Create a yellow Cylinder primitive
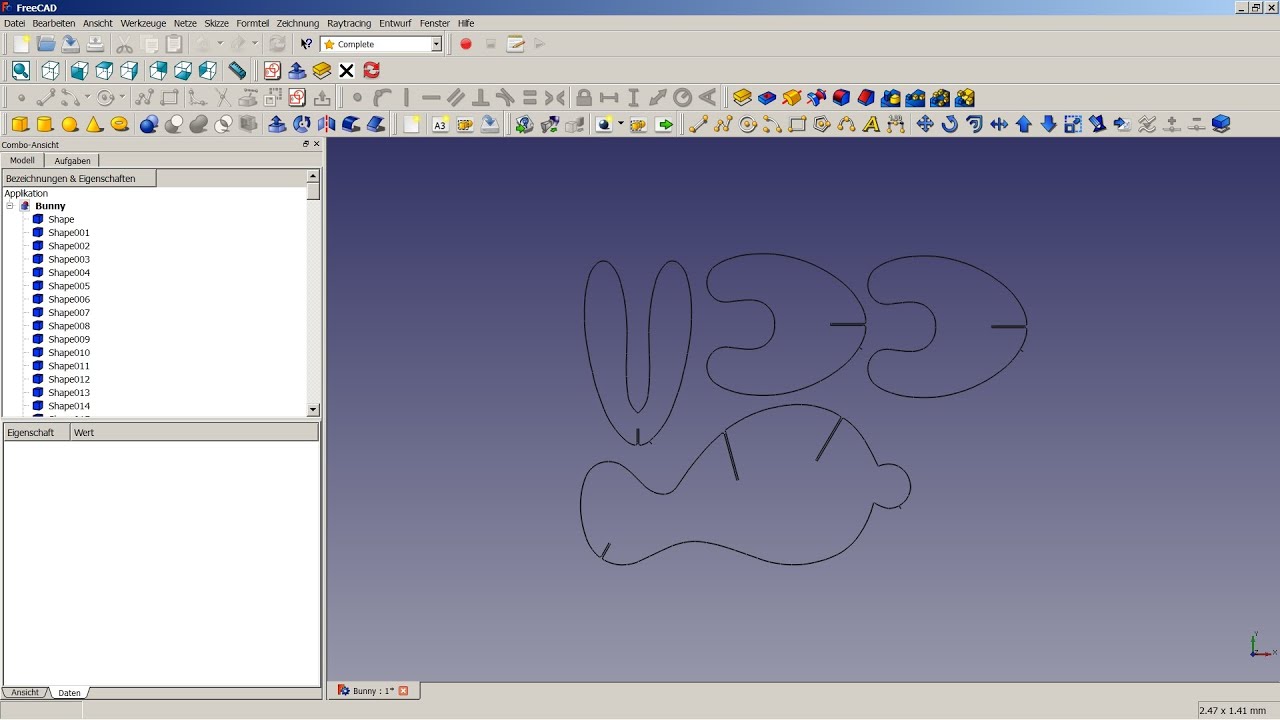The image size is (1280, 720). pyautogui.click(x=45, y=124)
